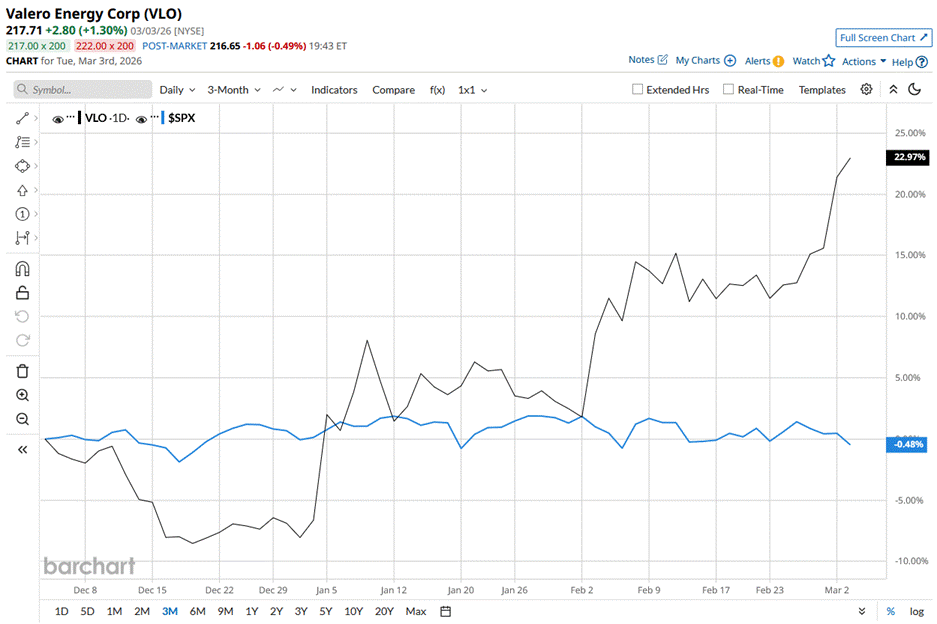Enable the magnet snapping tool
This screenshot has width=937, height=624.
22,268
